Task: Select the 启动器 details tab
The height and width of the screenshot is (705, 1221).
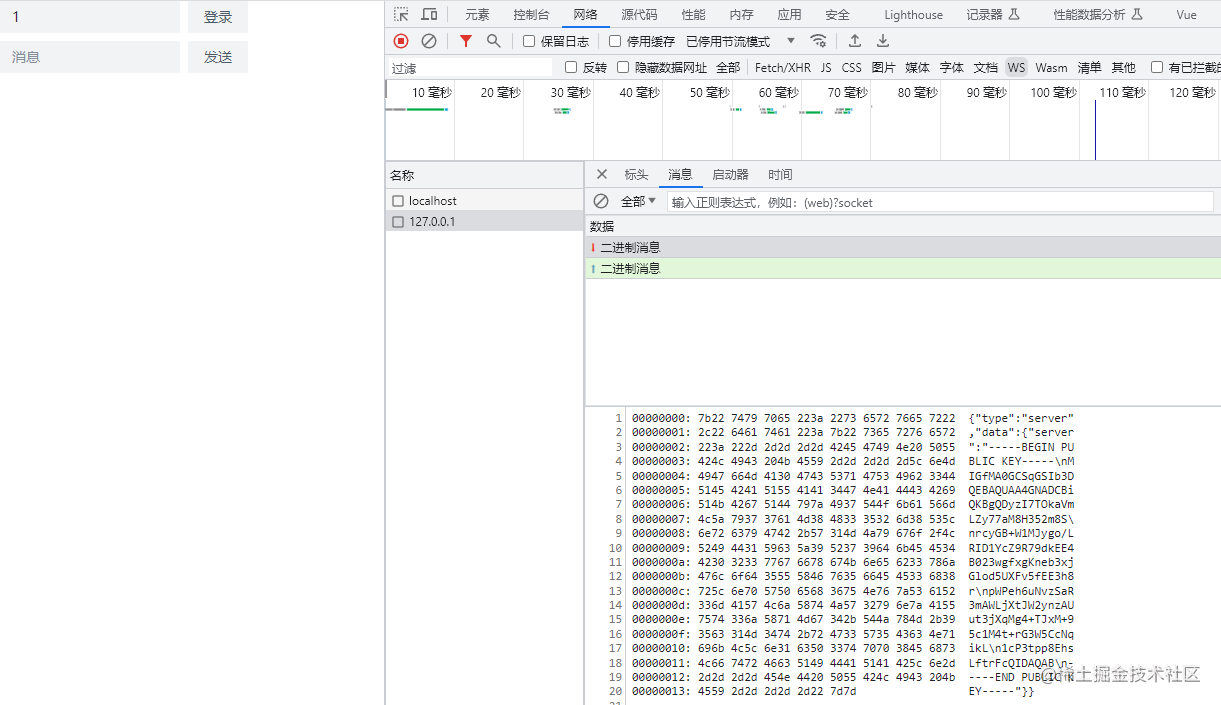Action: tap(730, 174)
